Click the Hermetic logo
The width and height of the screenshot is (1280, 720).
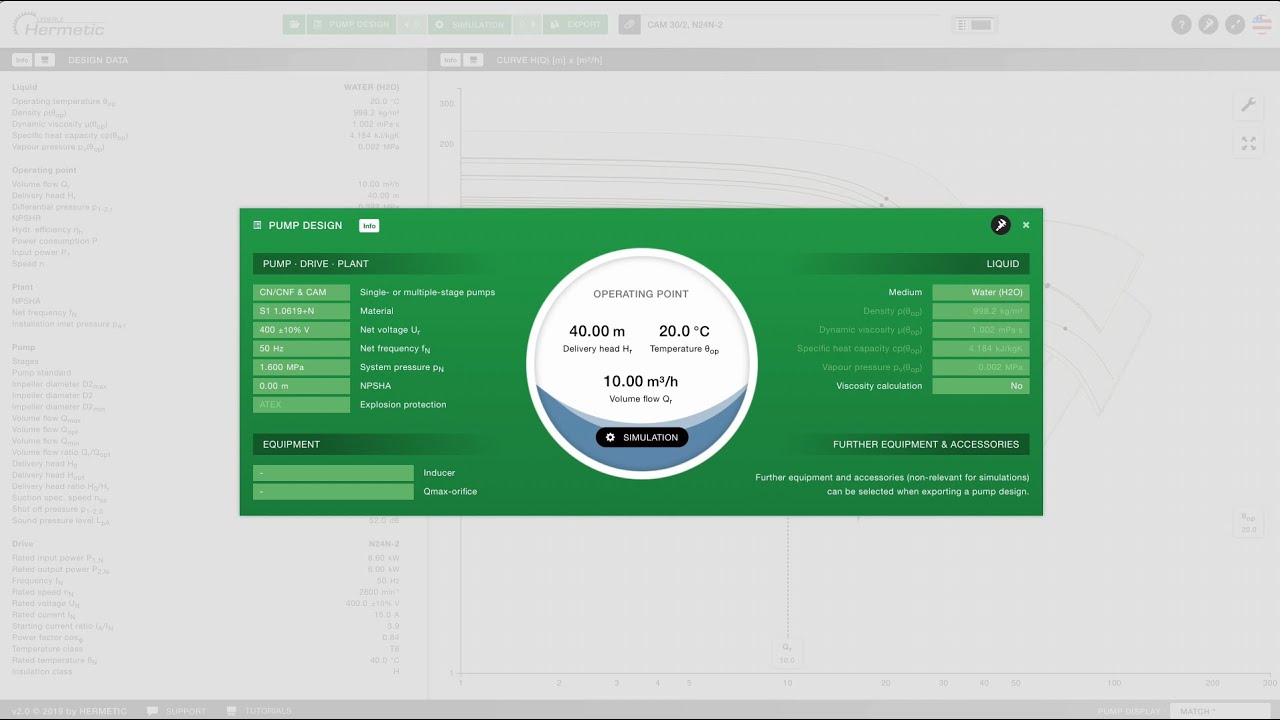click(x=57, y=25)
